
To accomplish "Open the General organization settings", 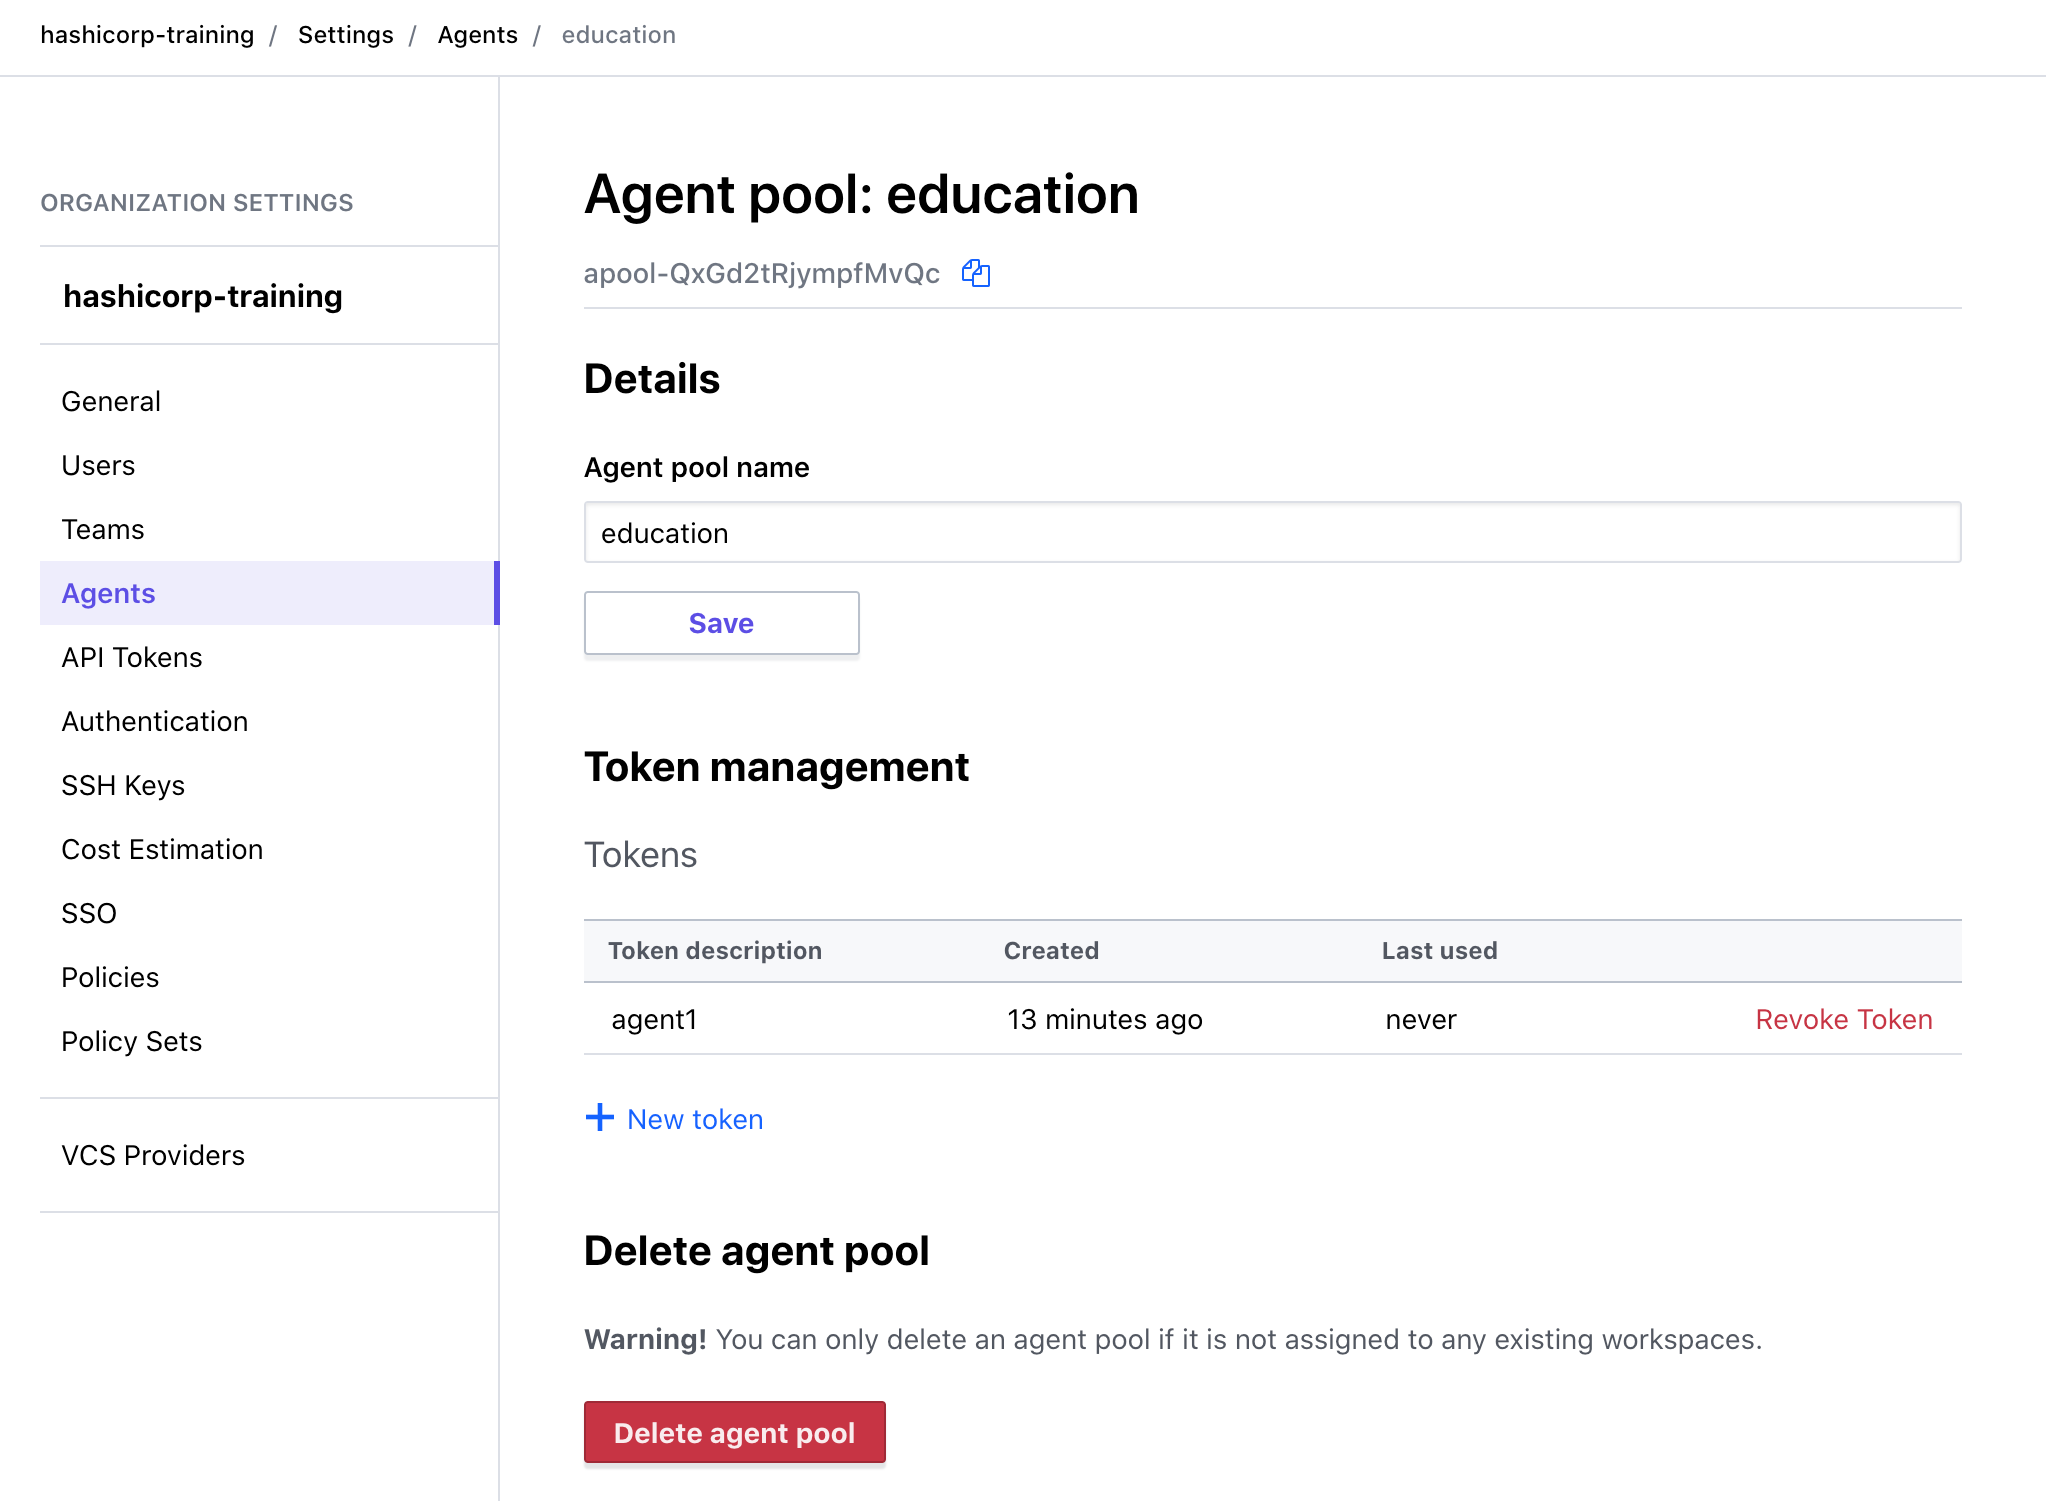I will 110,401.
